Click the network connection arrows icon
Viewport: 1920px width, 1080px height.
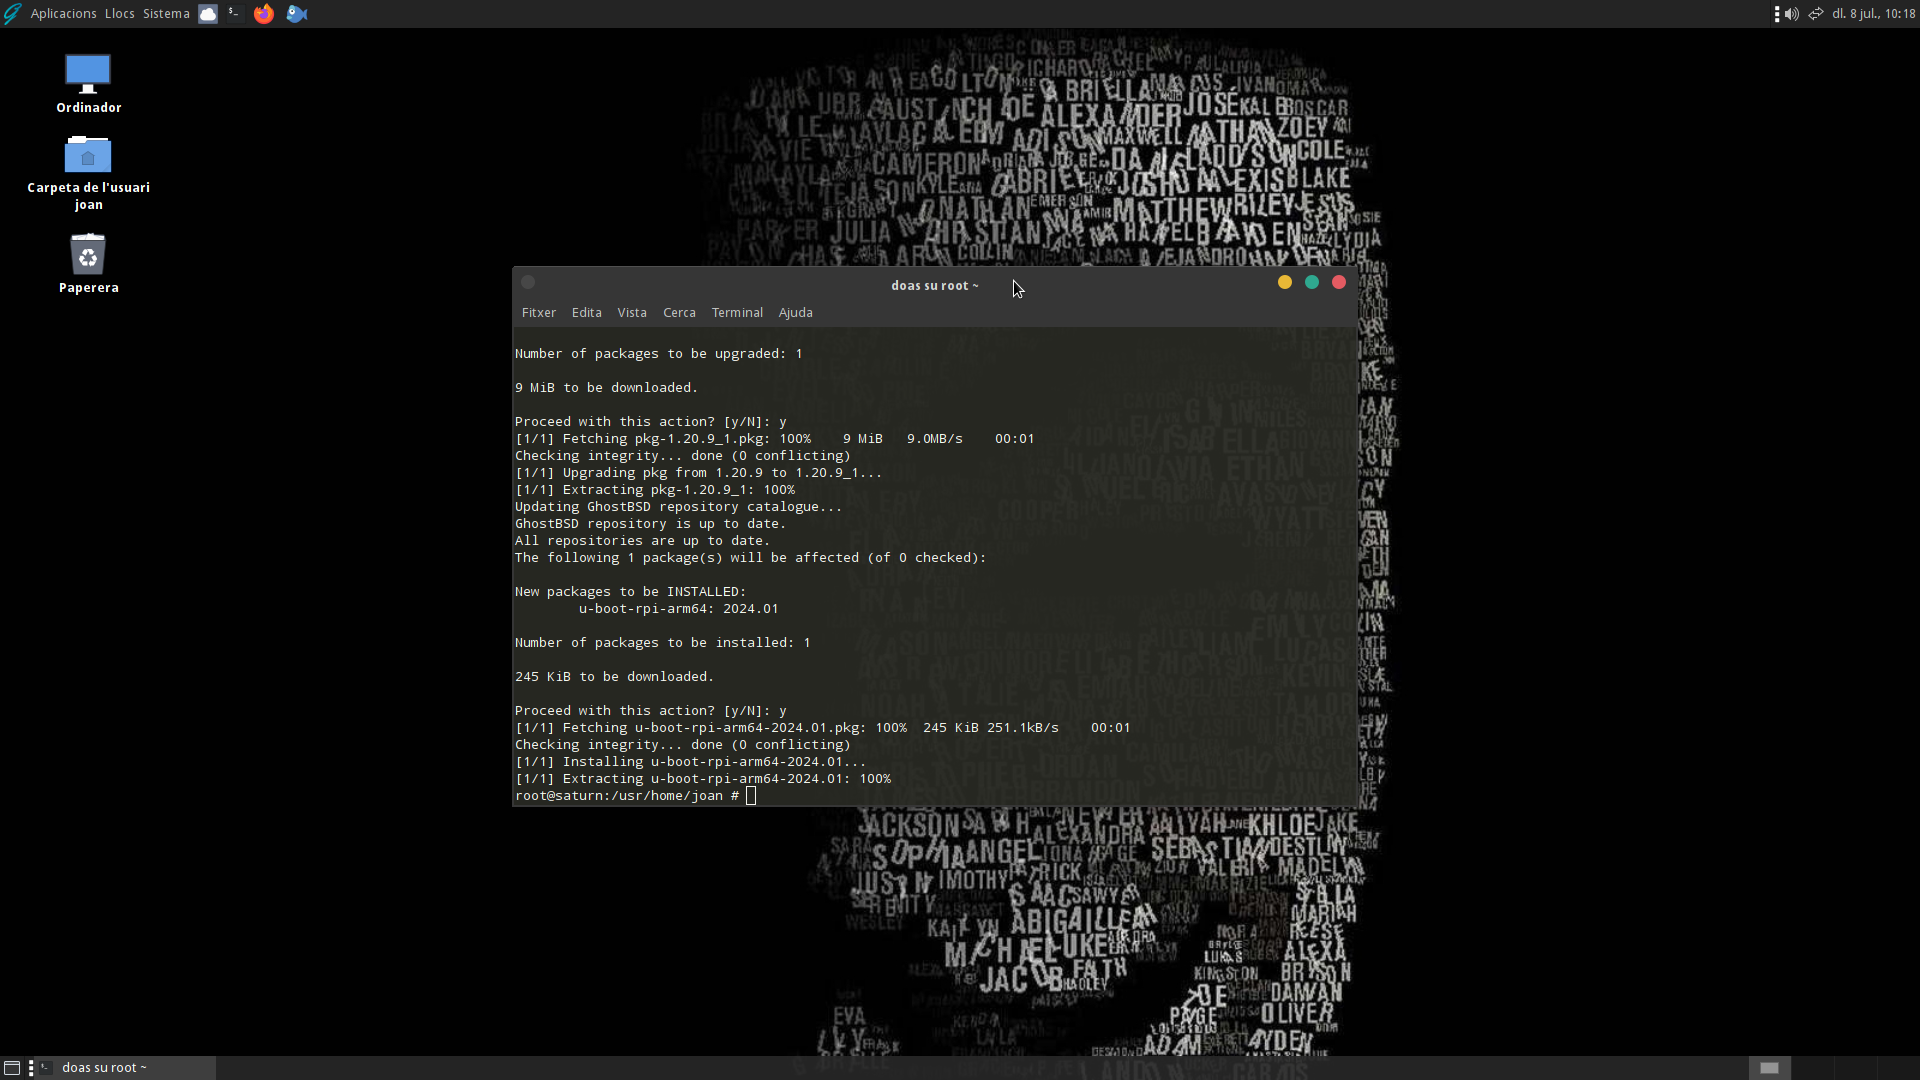[x=1816, y=14]
